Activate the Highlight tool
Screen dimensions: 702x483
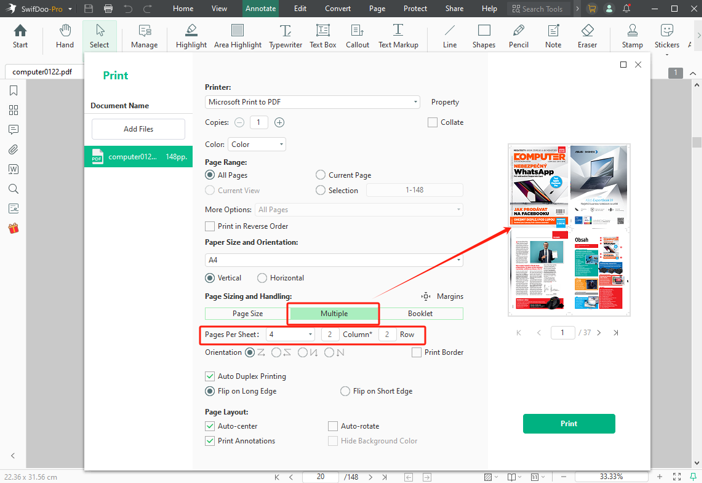coord(191,36)
